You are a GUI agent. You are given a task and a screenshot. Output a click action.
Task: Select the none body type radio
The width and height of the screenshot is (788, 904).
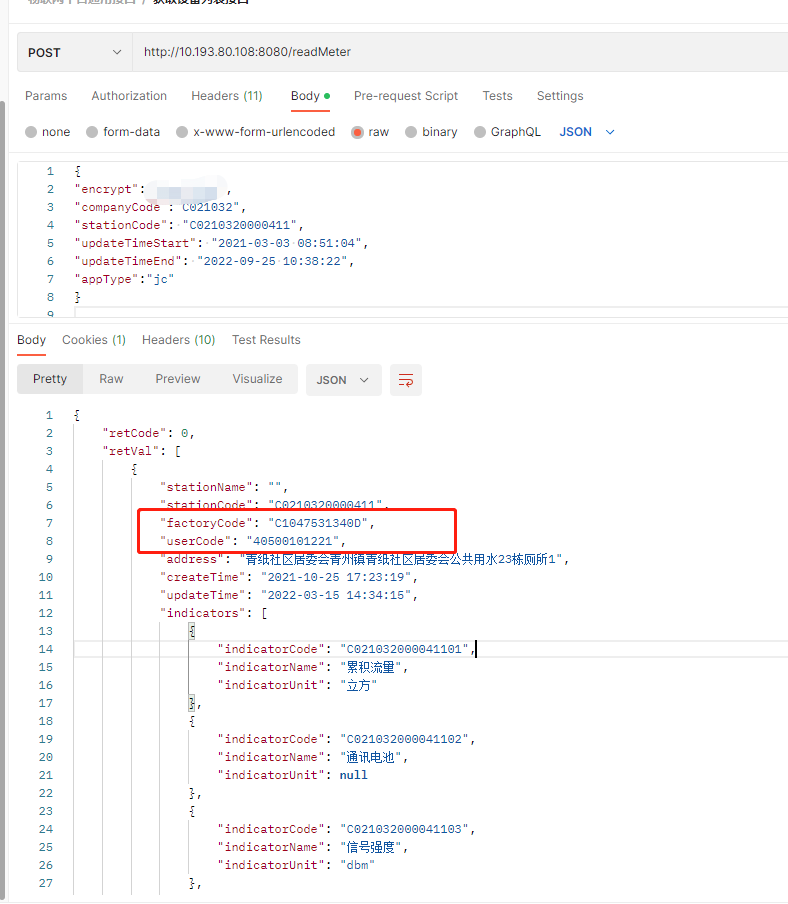[x=31, y=132]
